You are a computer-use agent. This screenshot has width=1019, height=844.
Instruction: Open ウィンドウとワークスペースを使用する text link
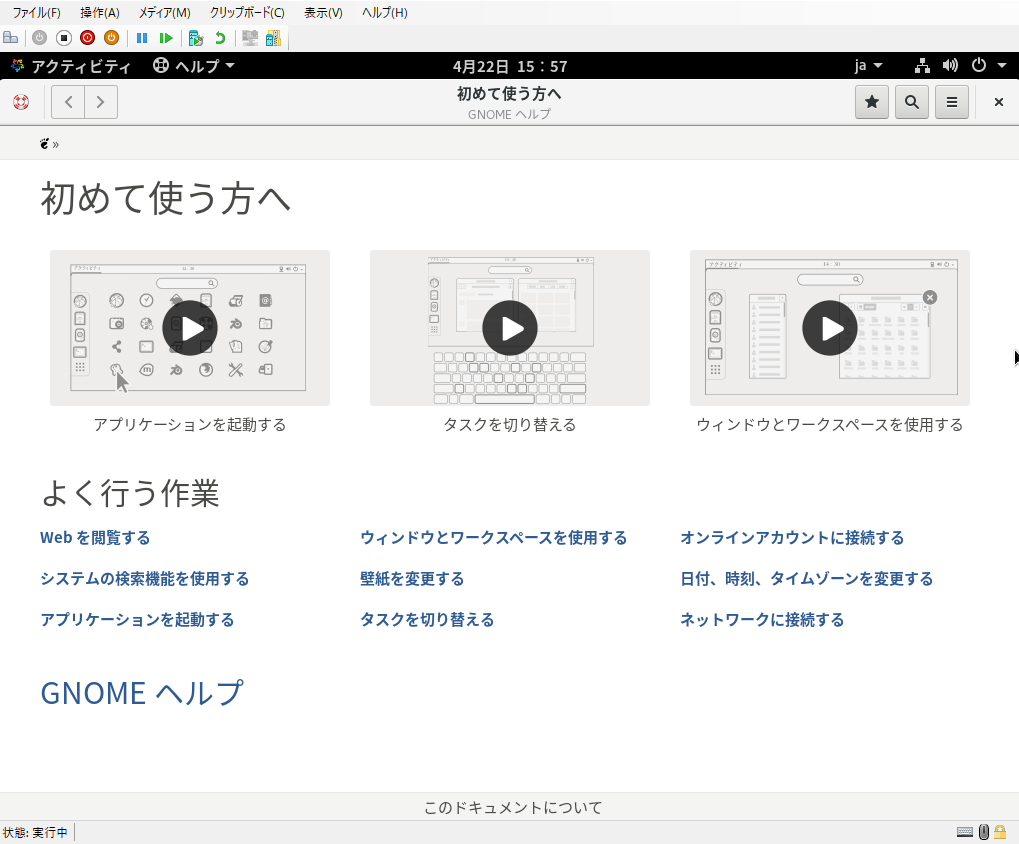pos(493,538)
